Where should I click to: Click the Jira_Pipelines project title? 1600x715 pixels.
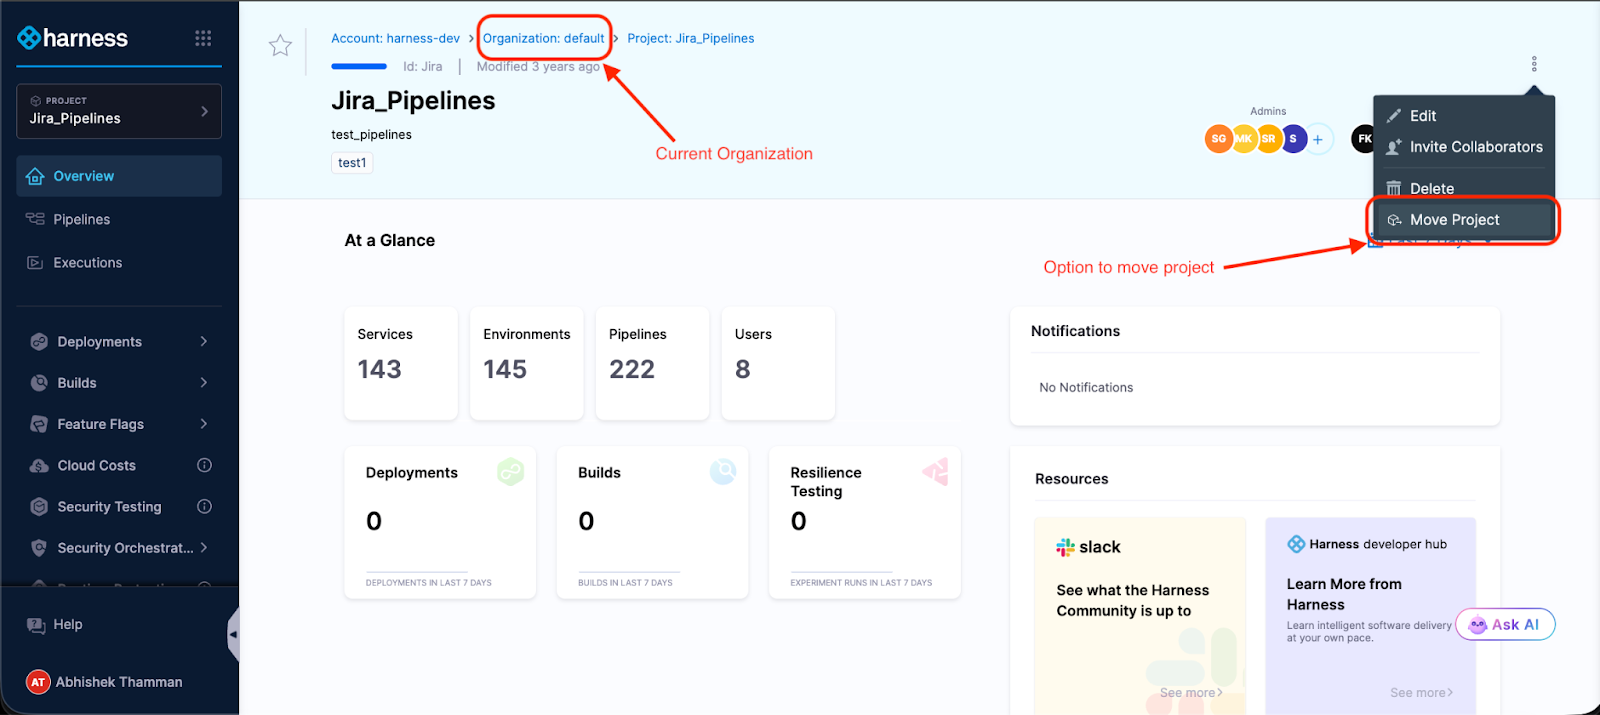coord(413,101)
